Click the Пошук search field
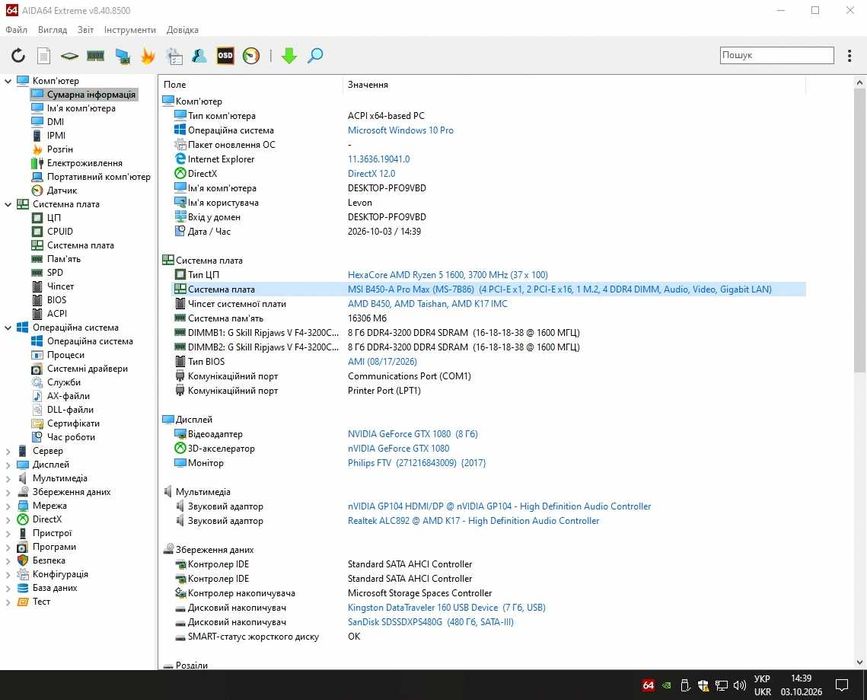Viewport: 867px width, 700px height. [x=777, y=55]
